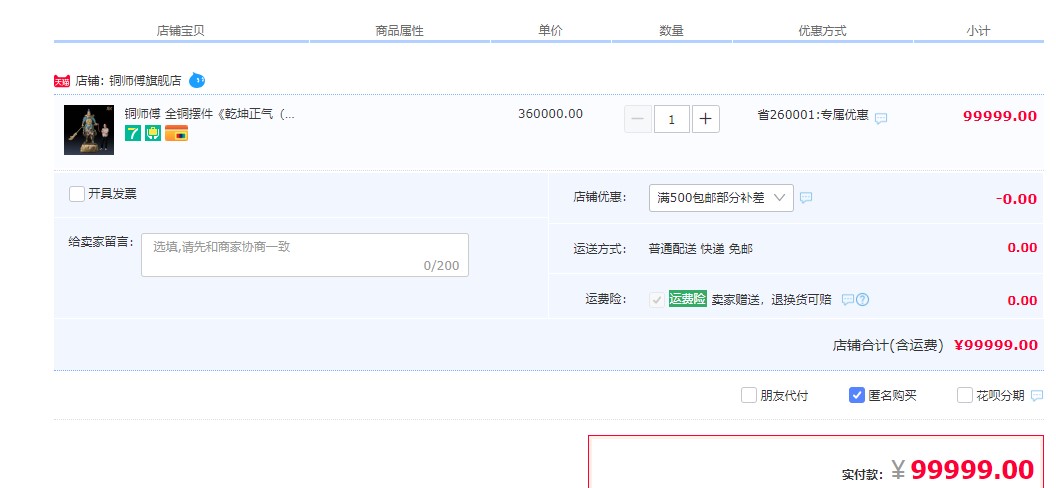Click the seller message text box
The image size is (1056, 488).
pyautogui.click(x=304, y=255)
